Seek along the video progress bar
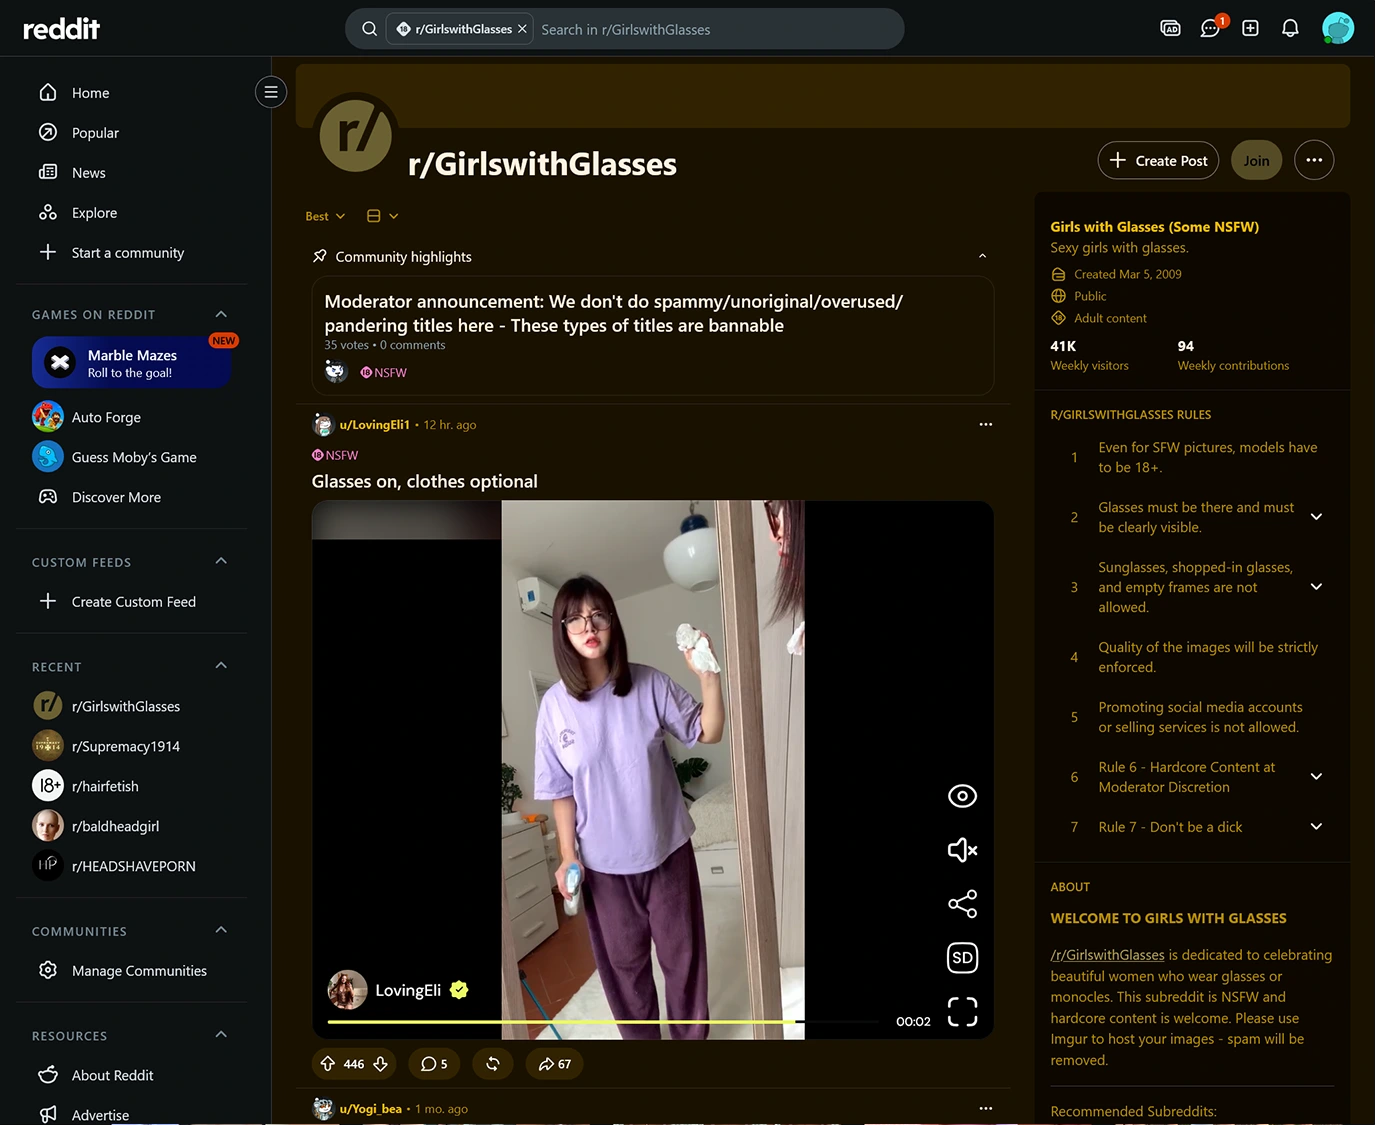 [x=603, y=1021]
